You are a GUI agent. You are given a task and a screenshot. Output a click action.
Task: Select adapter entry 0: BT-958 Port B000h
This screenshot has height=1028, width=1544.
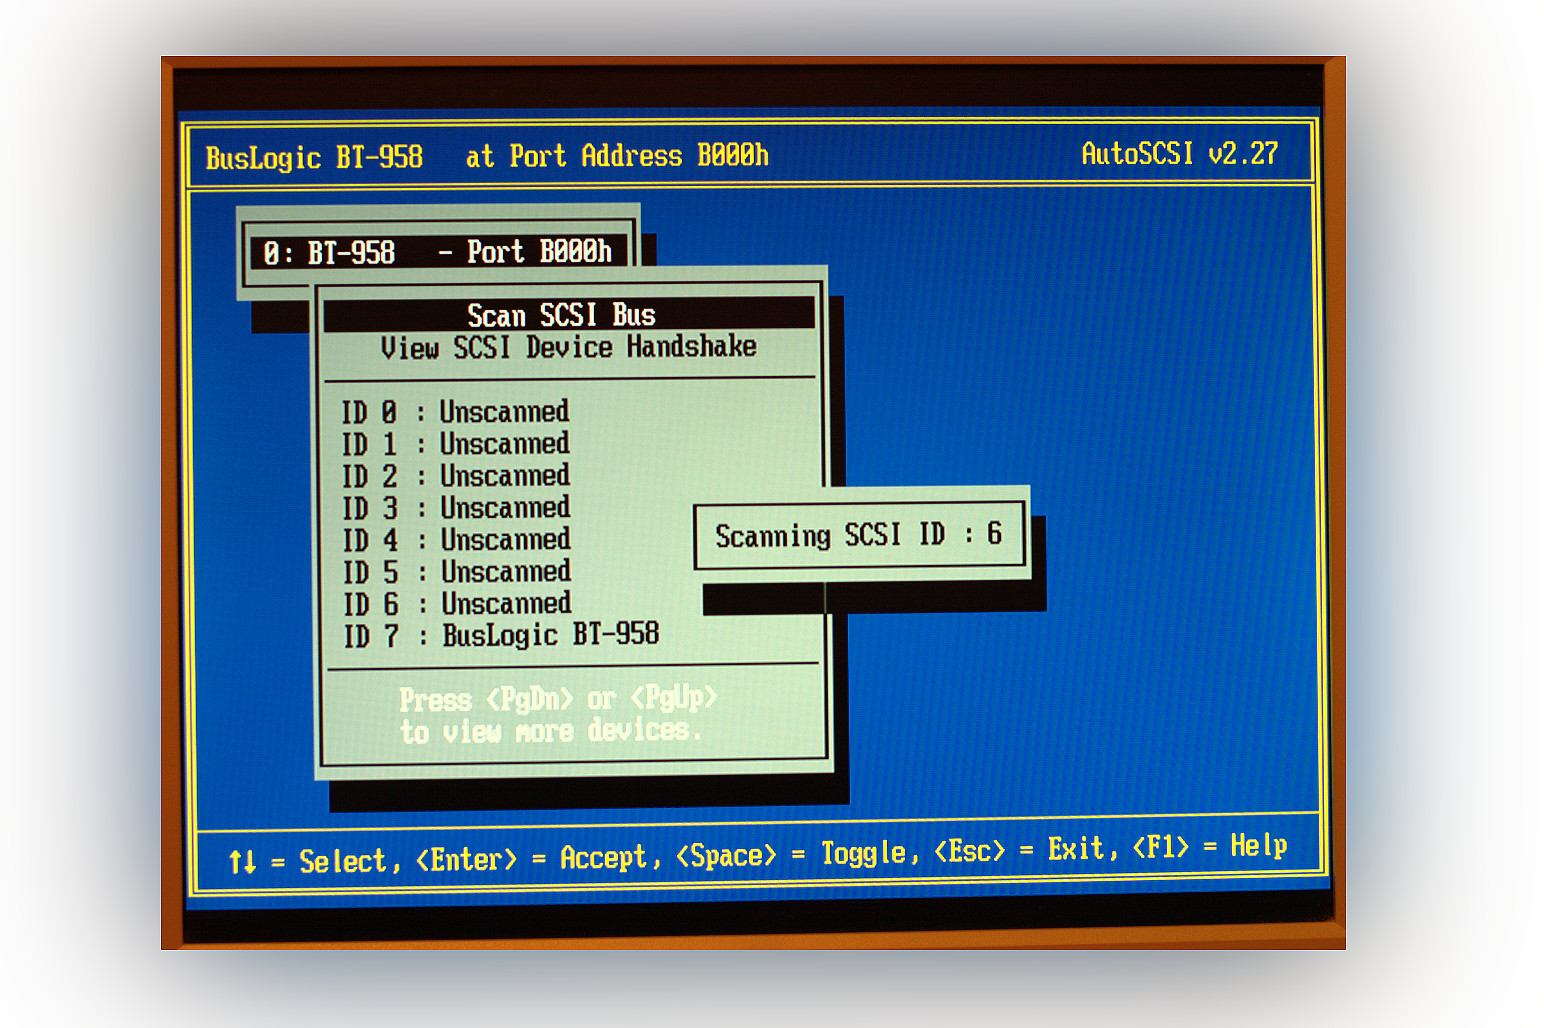[437, 252]
